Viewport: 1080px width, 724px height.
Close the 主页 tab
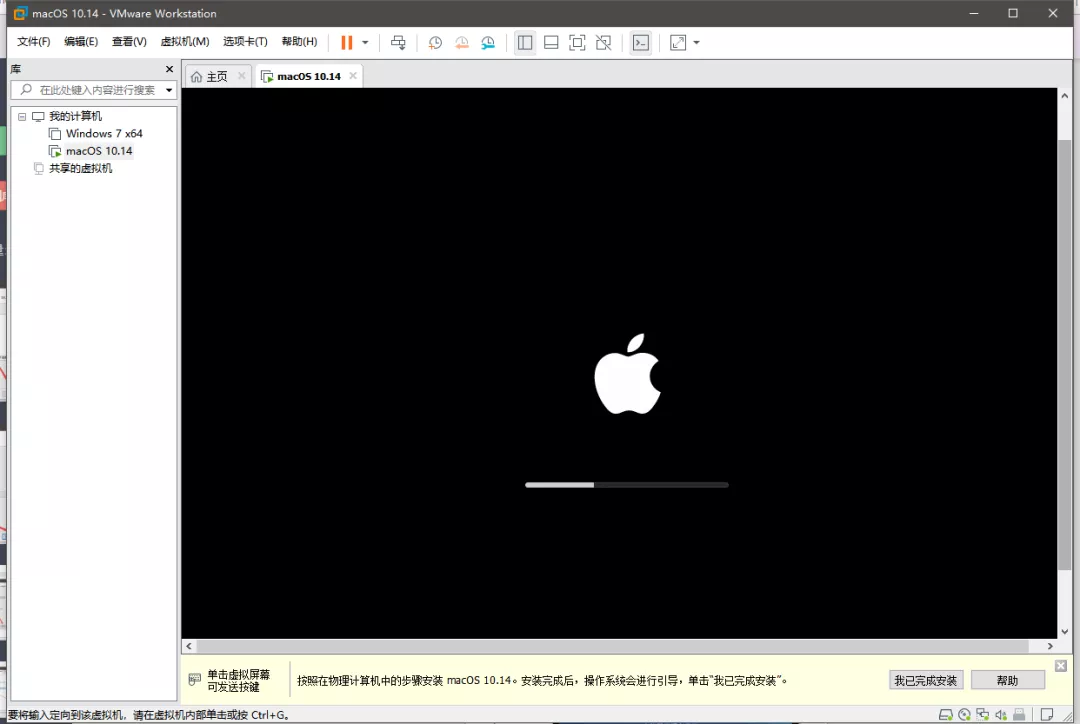coord(241,76)
